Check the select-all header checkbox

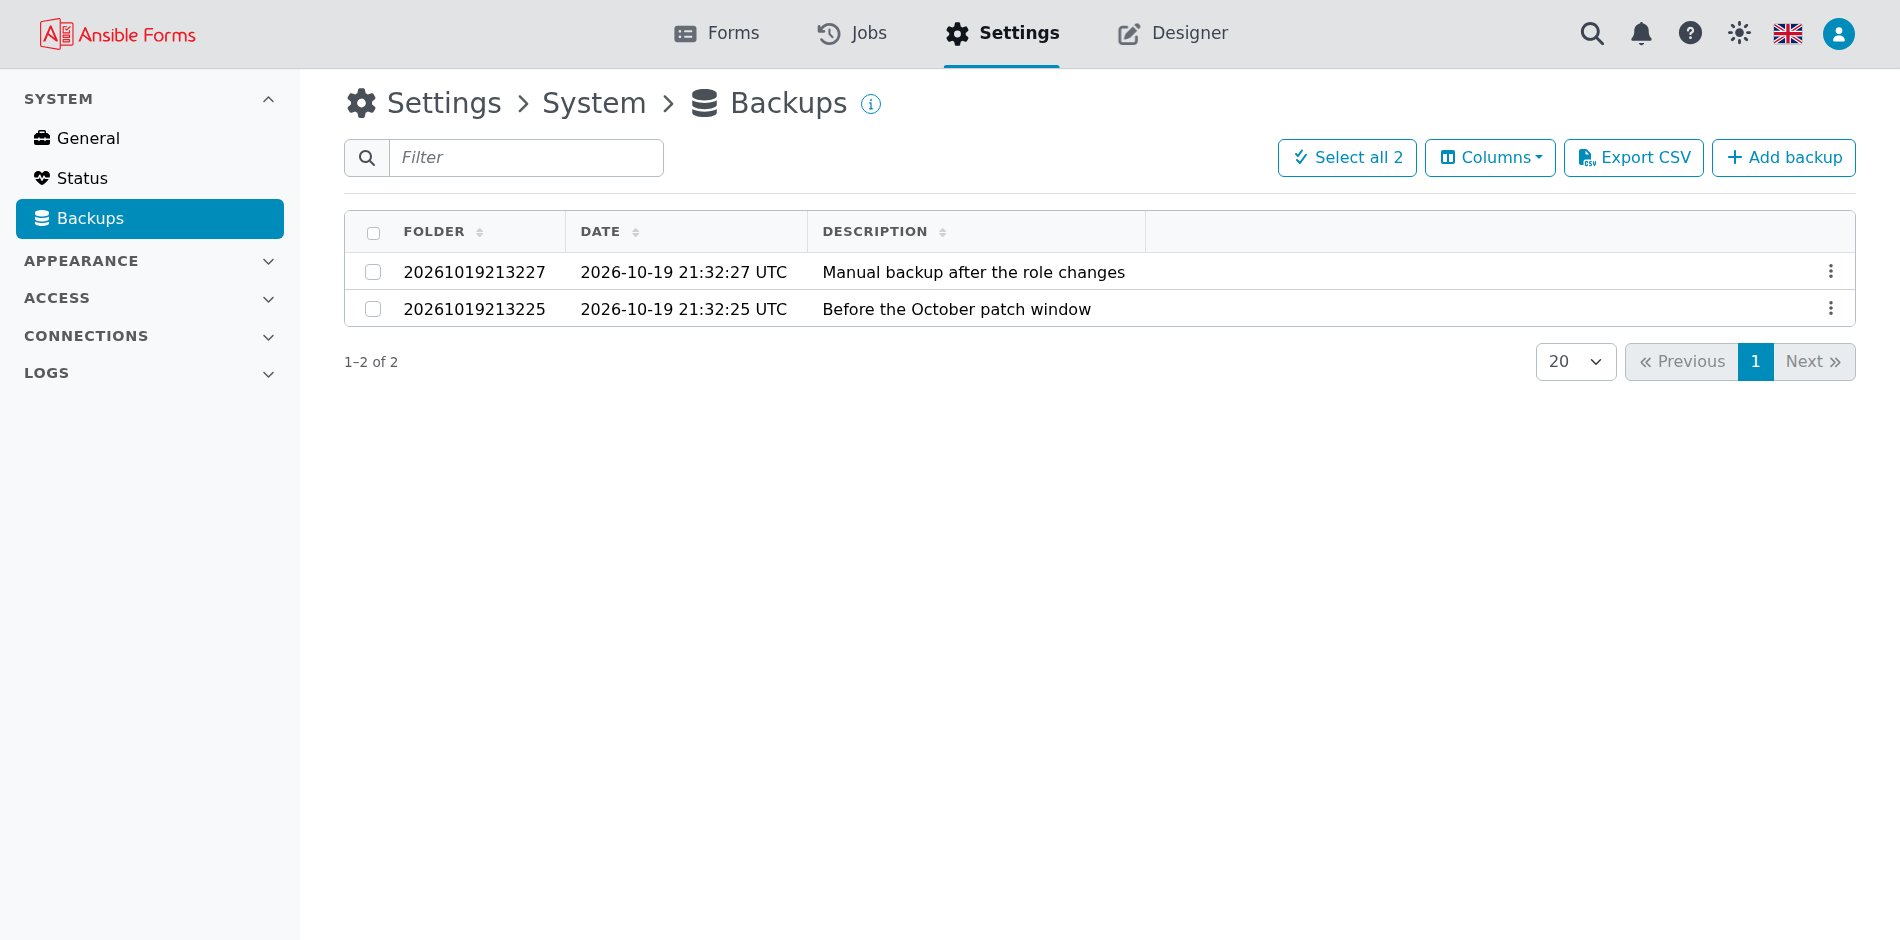click(373, 233)
